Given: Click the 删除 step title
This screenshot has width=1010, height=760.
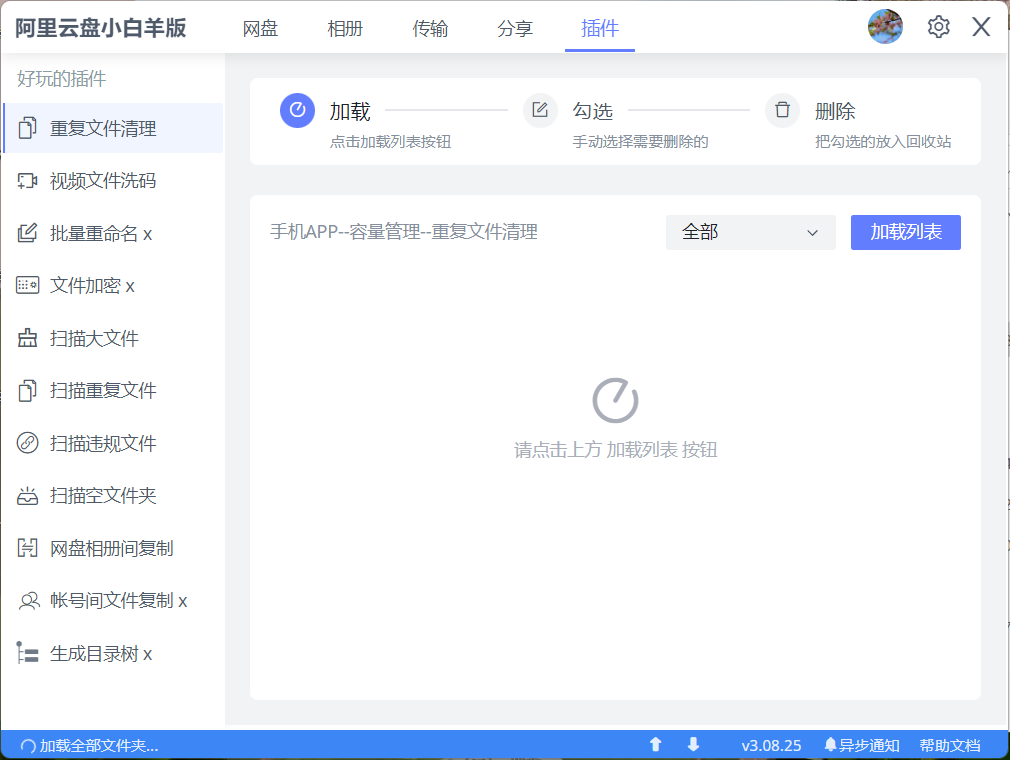Looking at the screenshot, I should coord(835,111).
